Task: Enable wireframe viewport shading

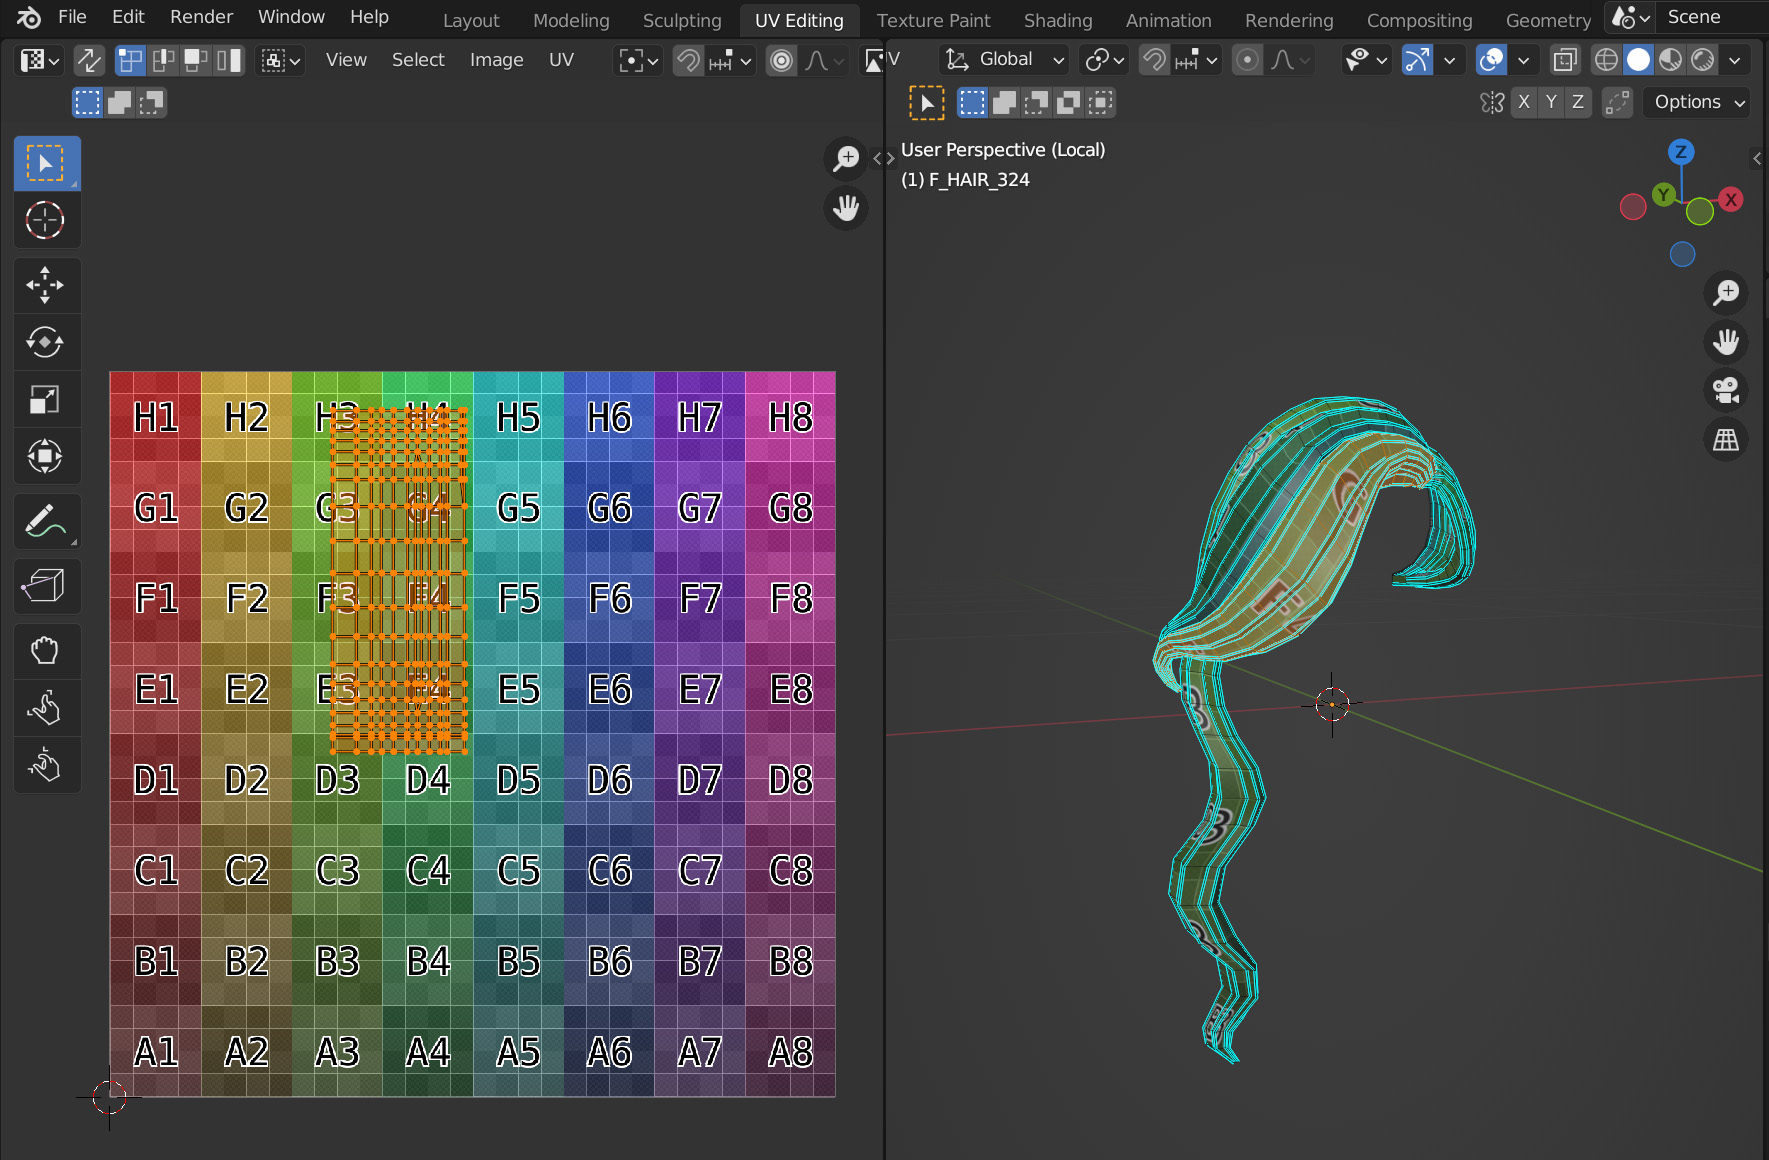Action: (1606, 61)
